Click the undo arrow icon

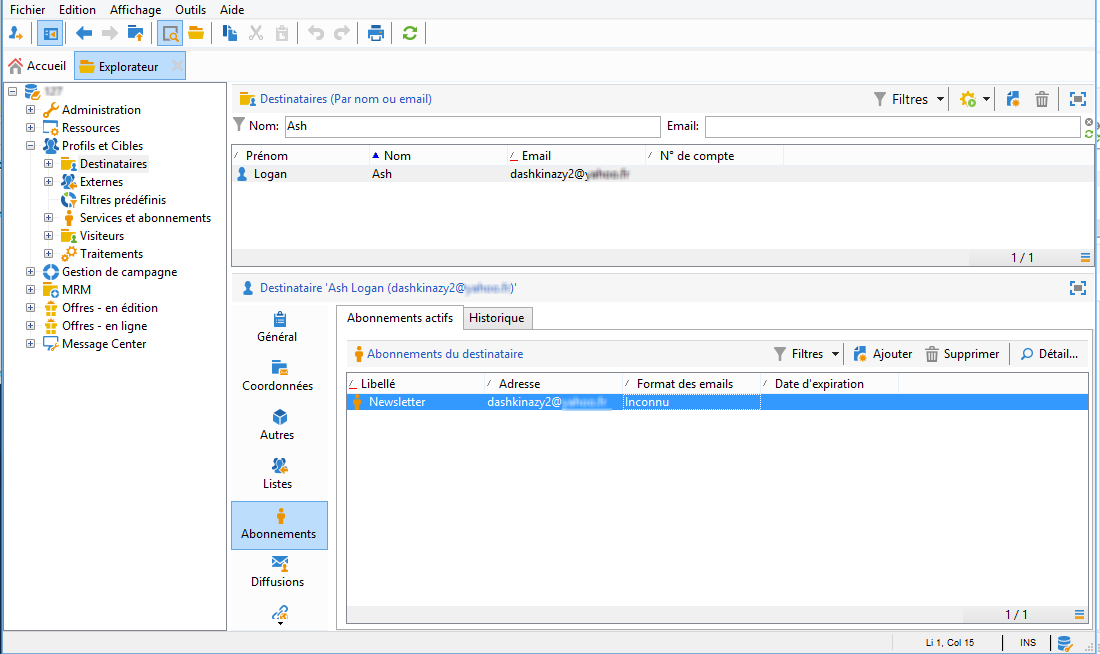316,33
